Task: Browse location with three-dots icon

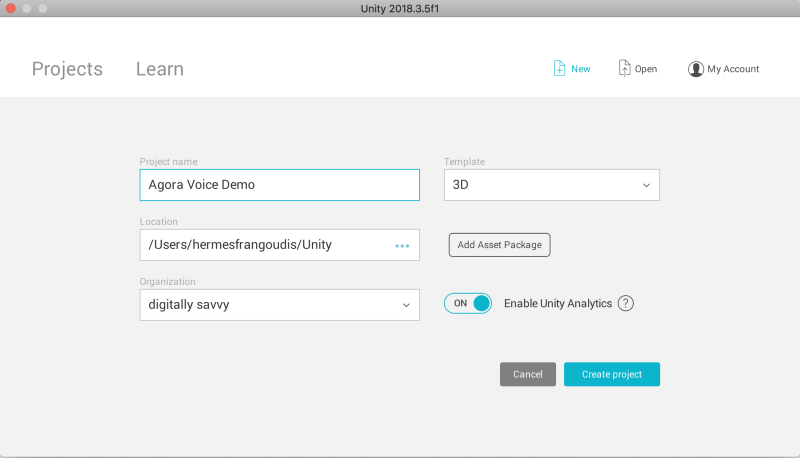Action: [402, 246]
